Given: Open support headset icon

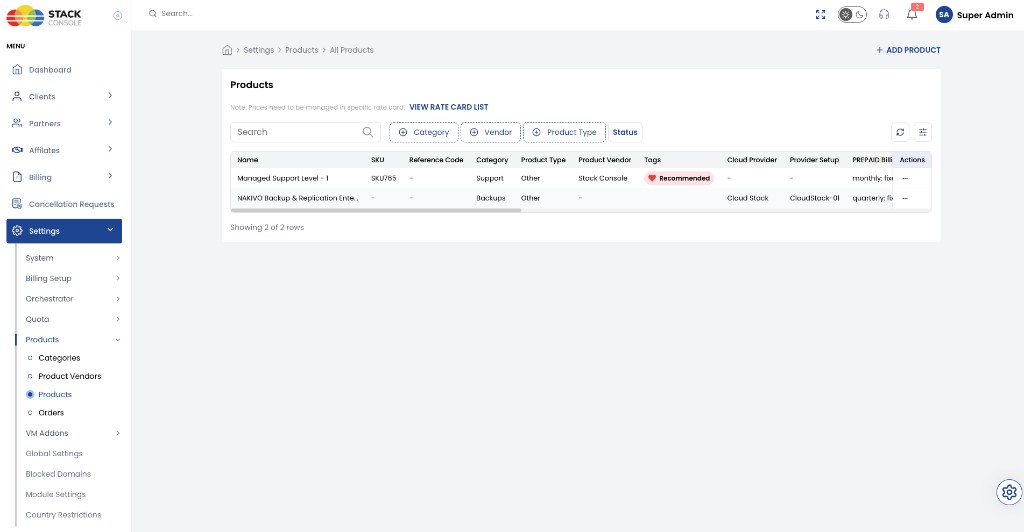Looking at the screenshot, I should tap(884, 14).
